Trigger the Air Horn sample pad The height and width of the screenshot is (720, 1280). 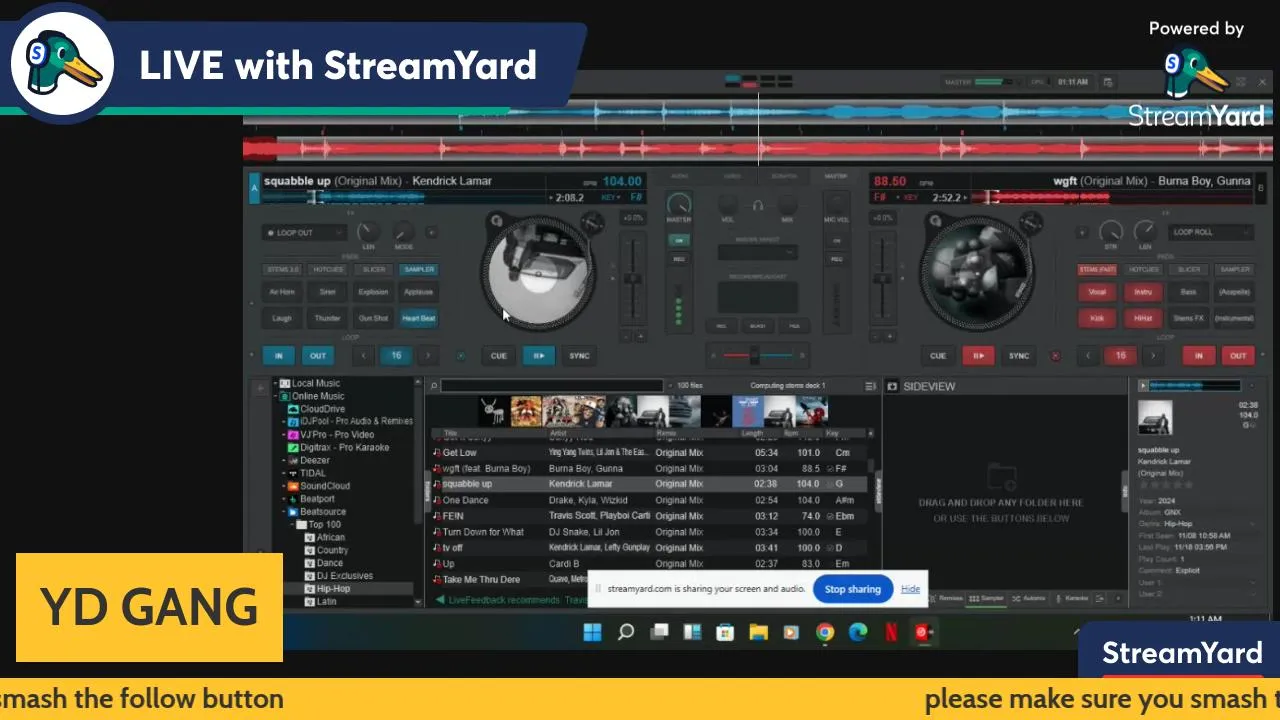pos(282,293)
